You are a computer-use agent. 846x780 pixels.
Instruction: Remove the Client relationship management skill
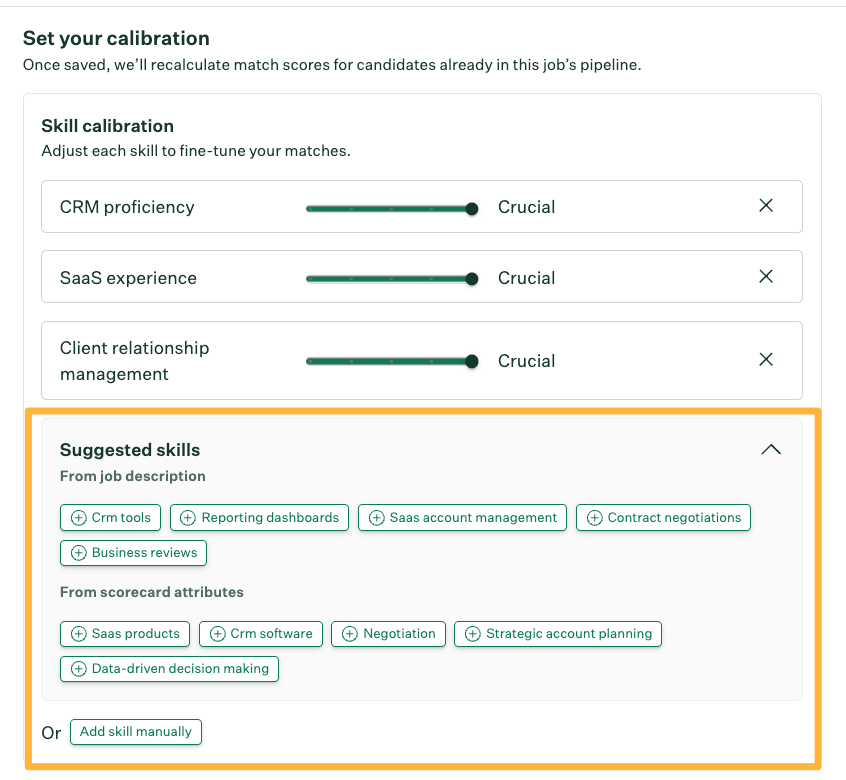pos(766,358)
